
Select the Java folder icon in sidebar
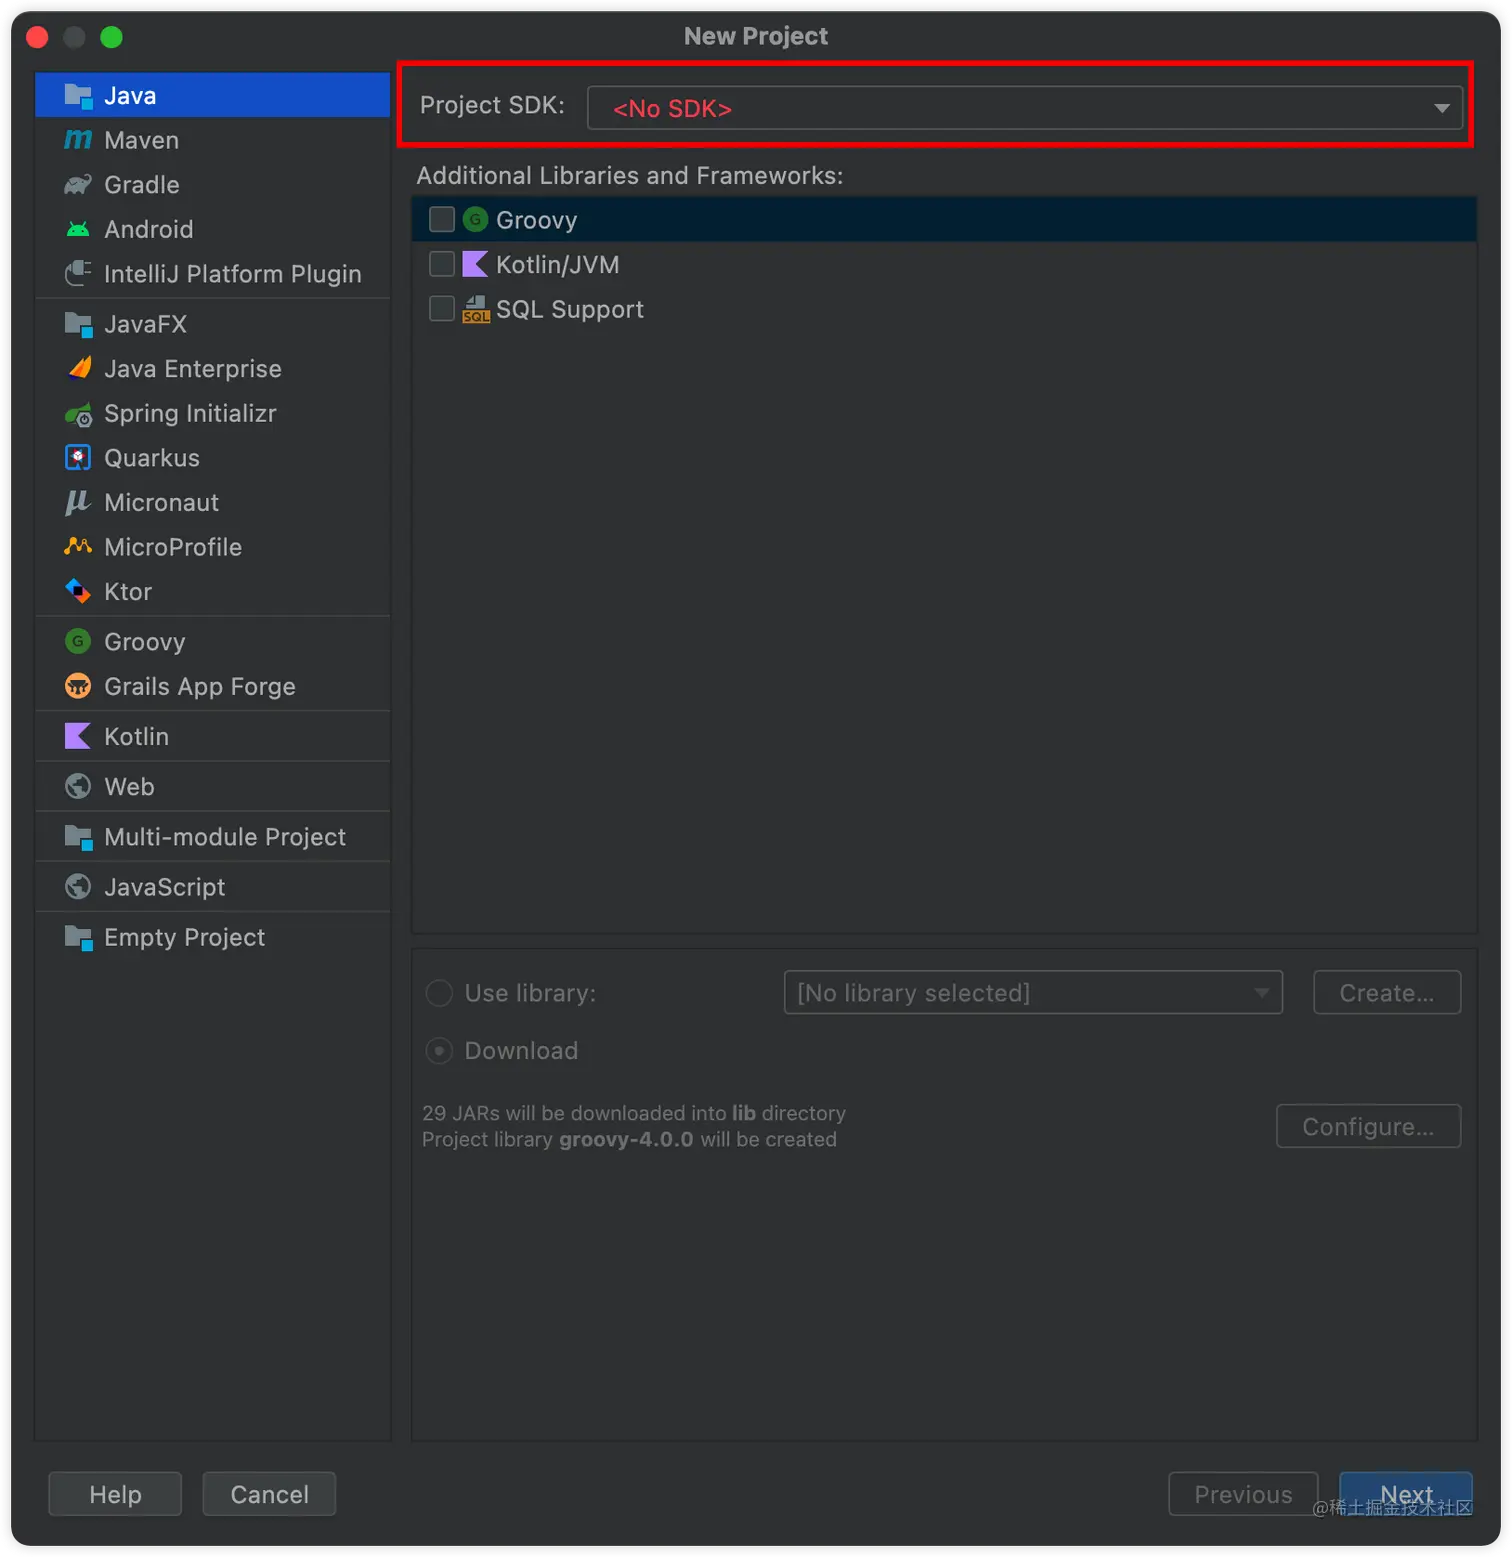pos(78,96)
